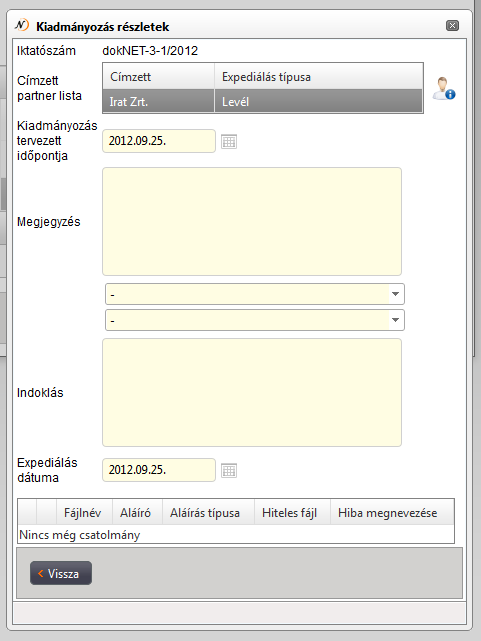Click the dokNET-3-1/2012 registration number
The height and width of the screenshot is (641, 481).
(x=150, y=51)
